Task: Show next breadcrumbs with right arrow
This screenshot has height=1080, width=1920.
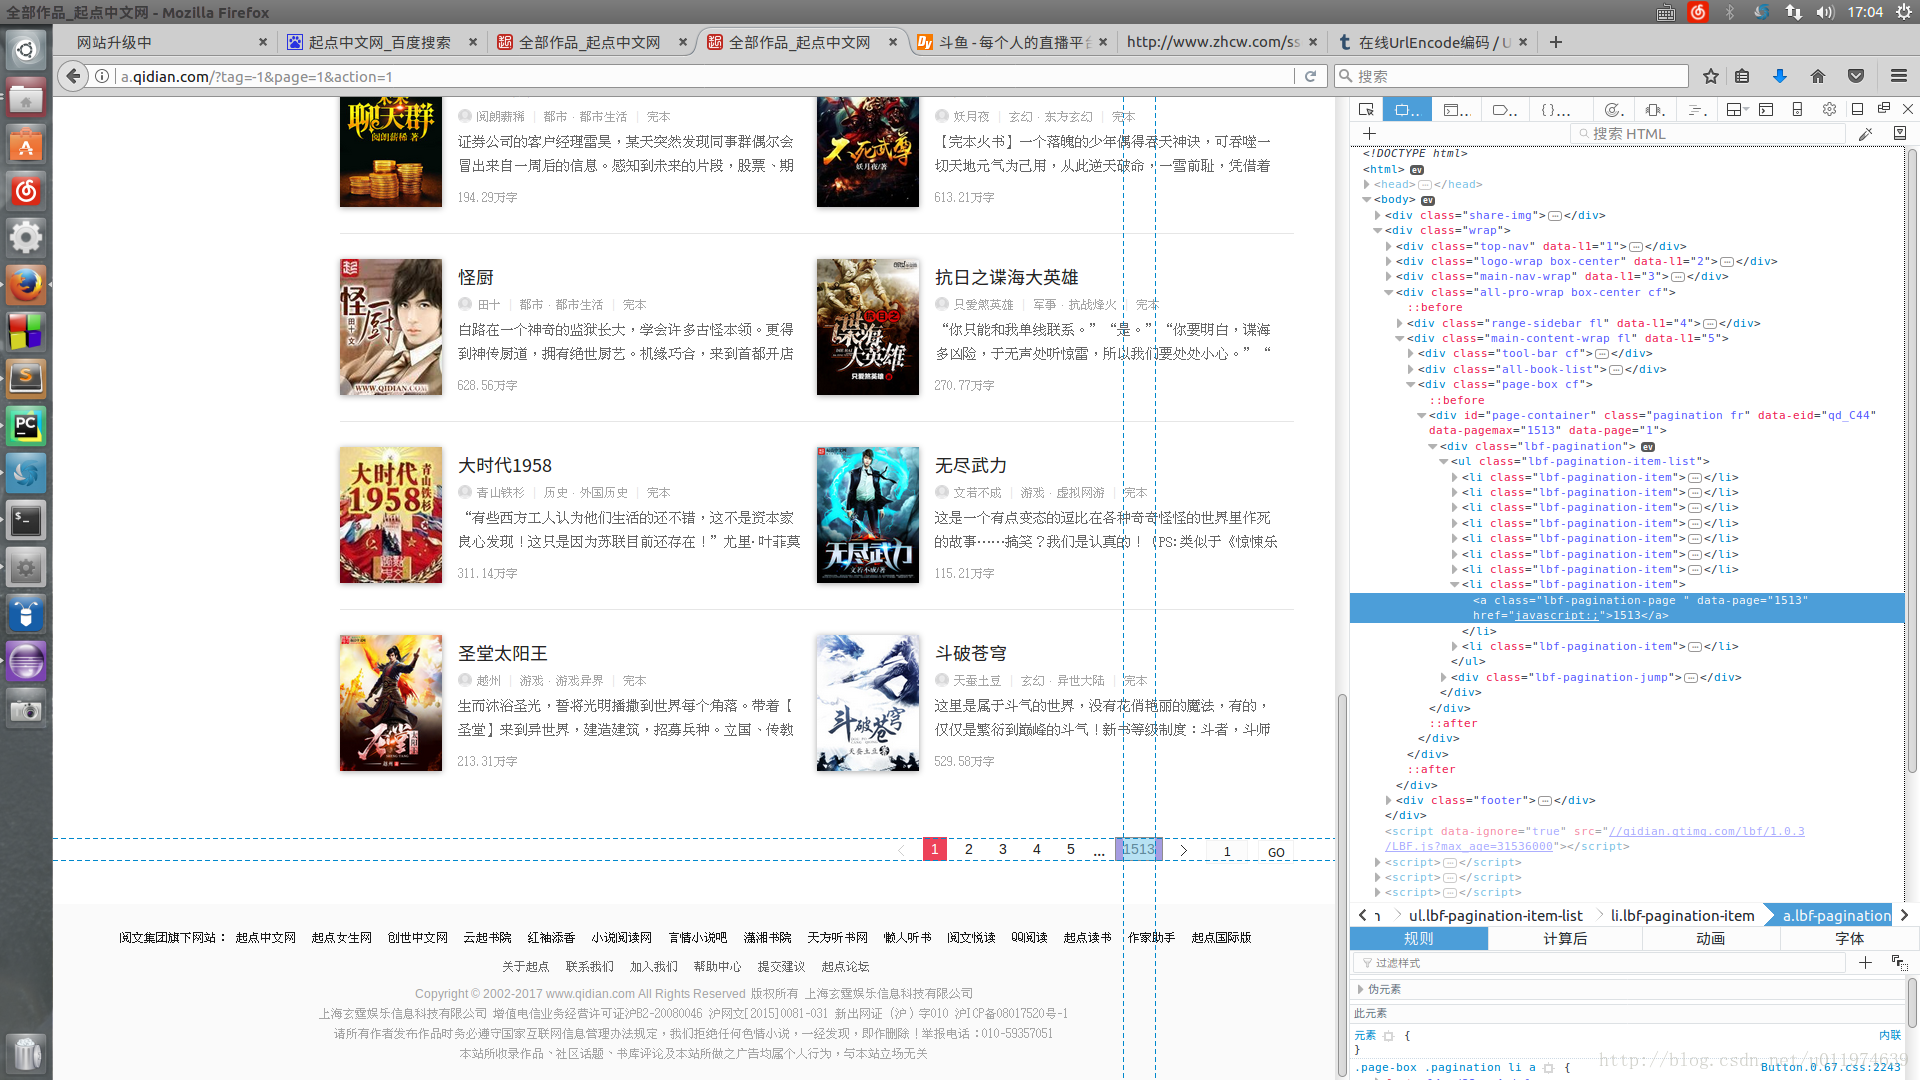Action: 1904,915
